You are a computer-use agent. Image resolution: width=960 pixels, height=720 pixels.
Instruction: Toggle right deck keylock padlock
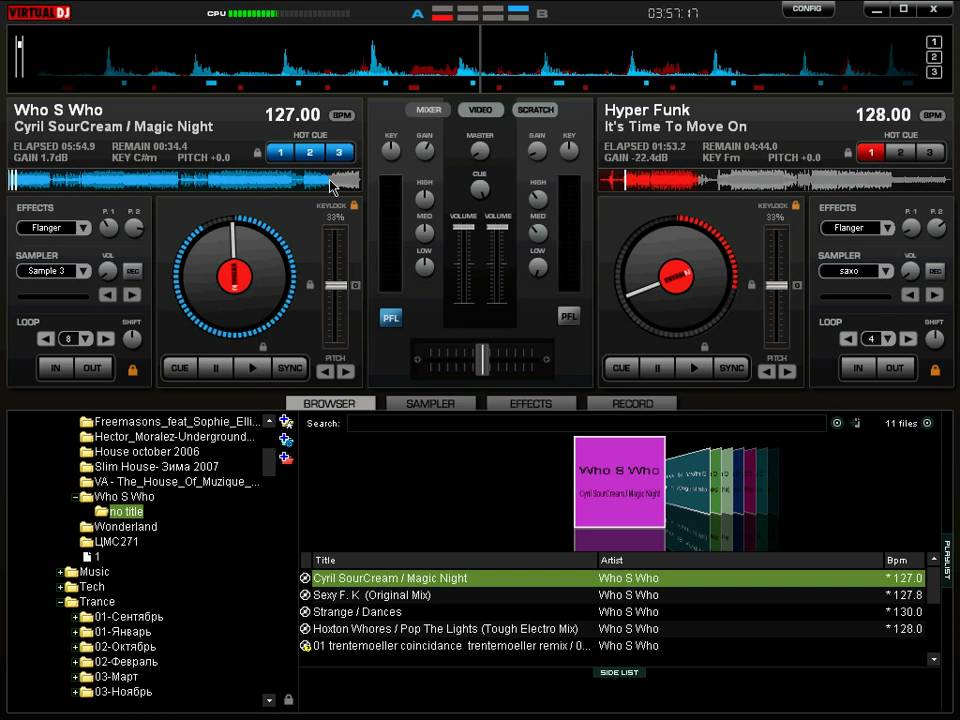coord(796,205)
